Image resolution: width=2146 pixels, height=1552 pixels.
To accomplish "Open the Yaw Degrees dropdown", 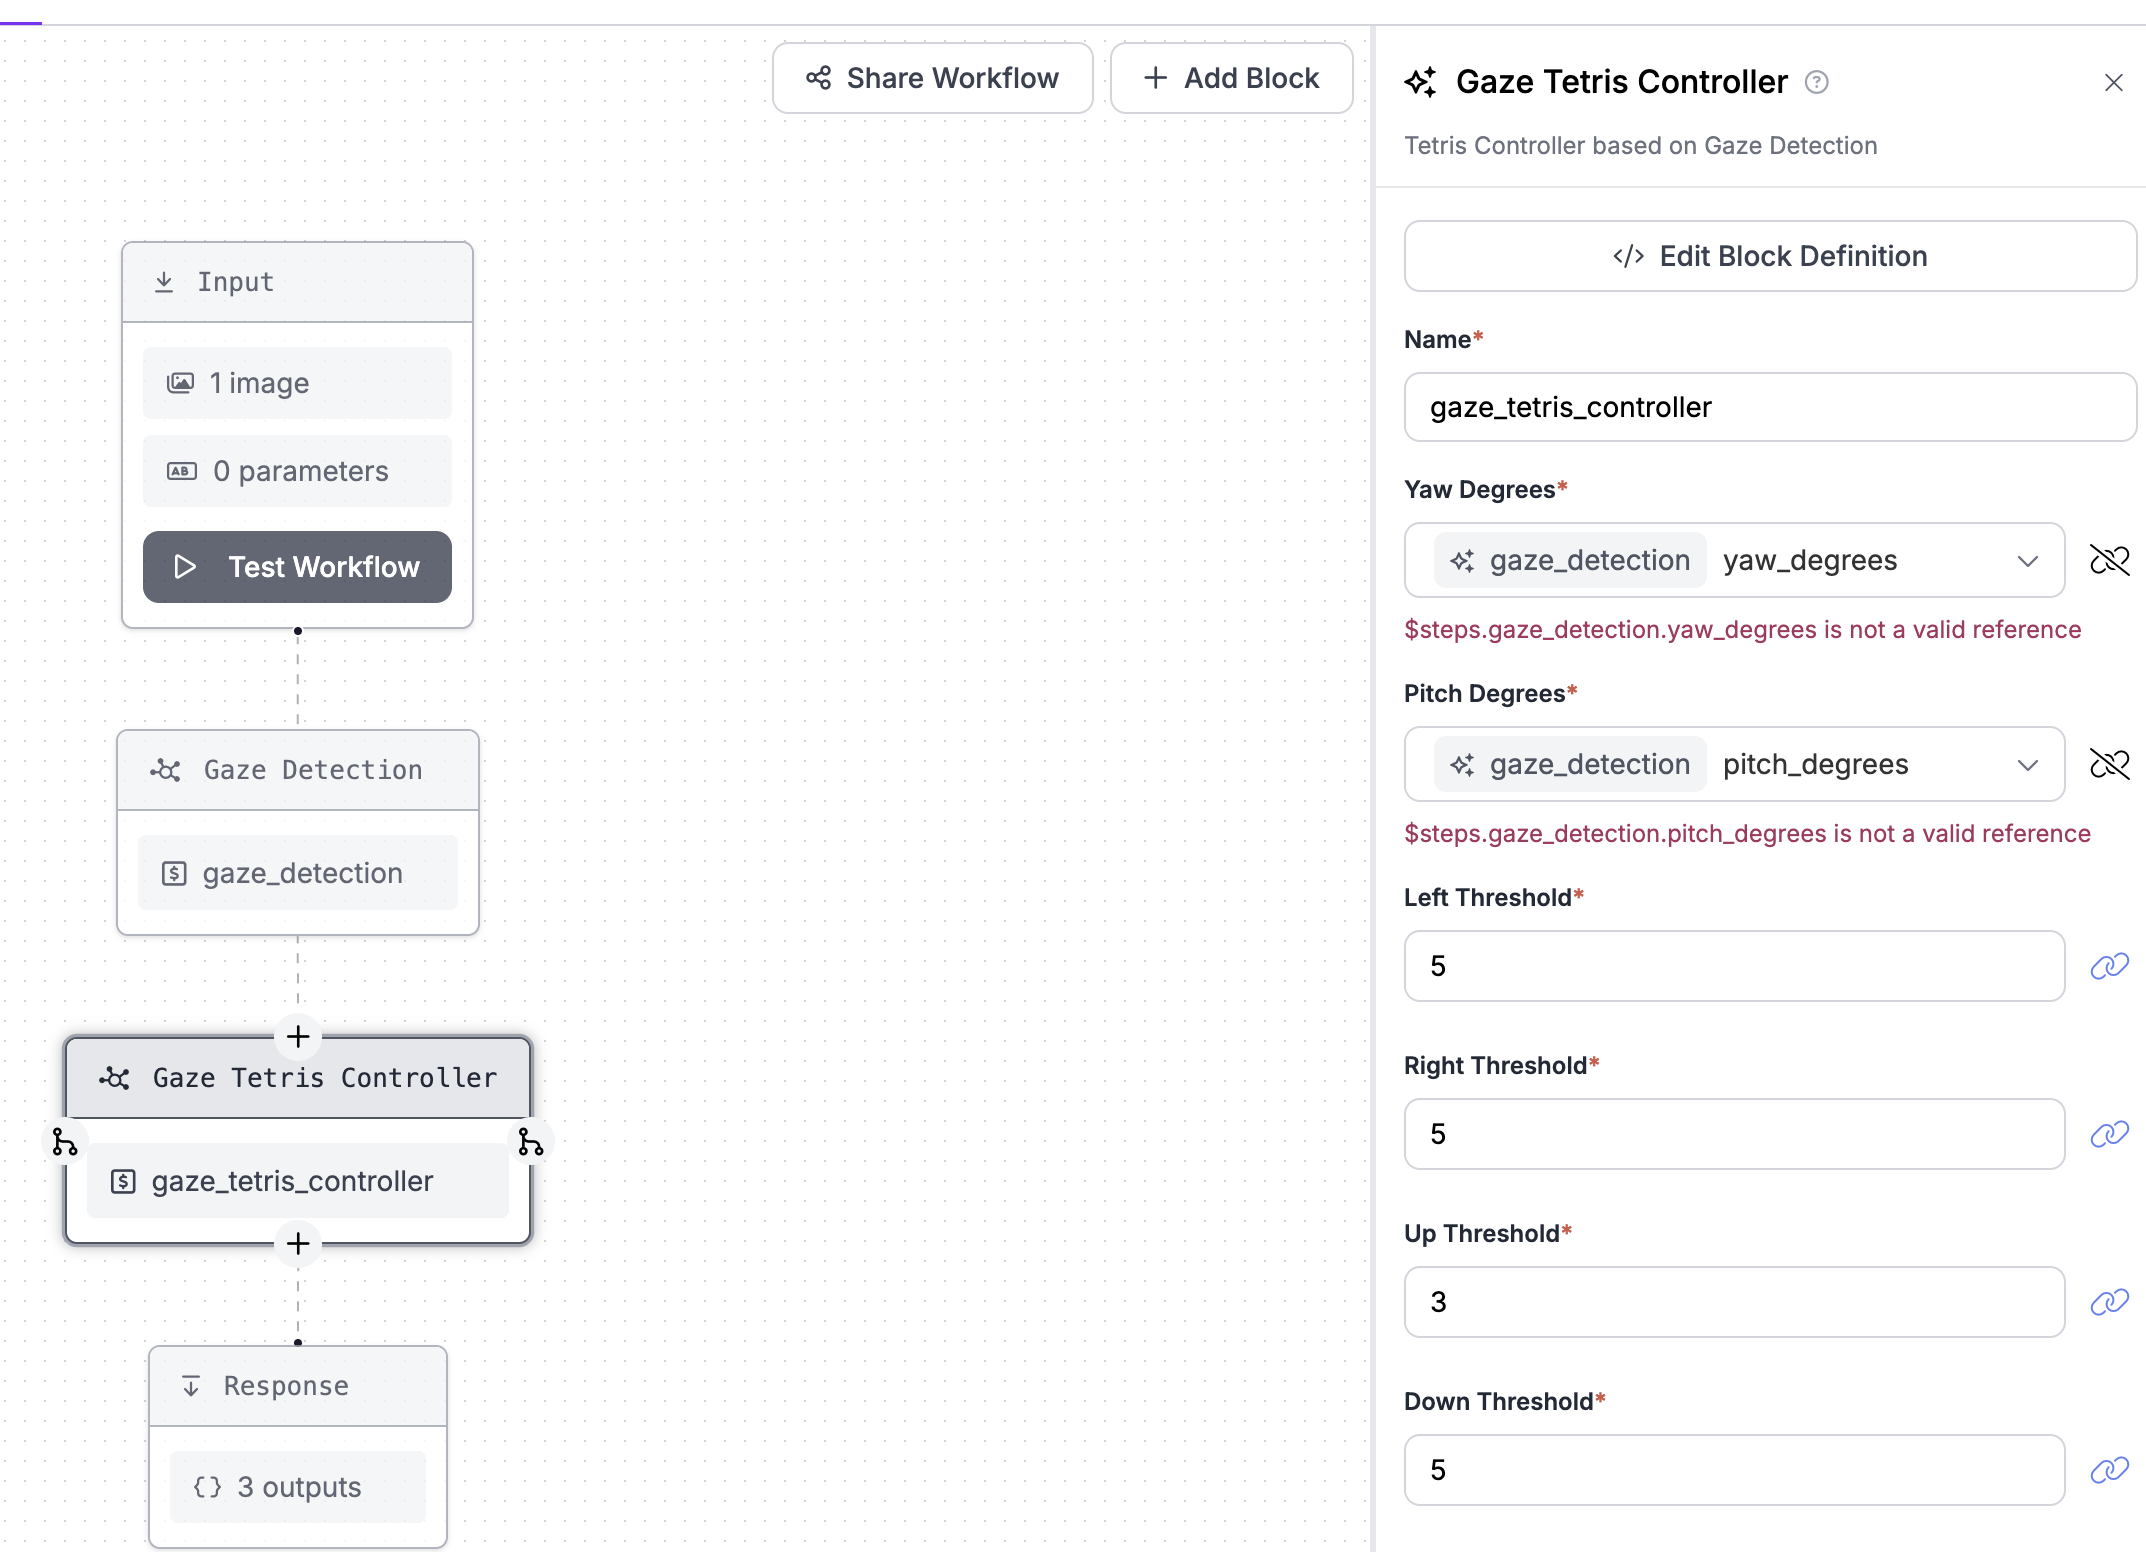I will click(x=2027, y=561).
